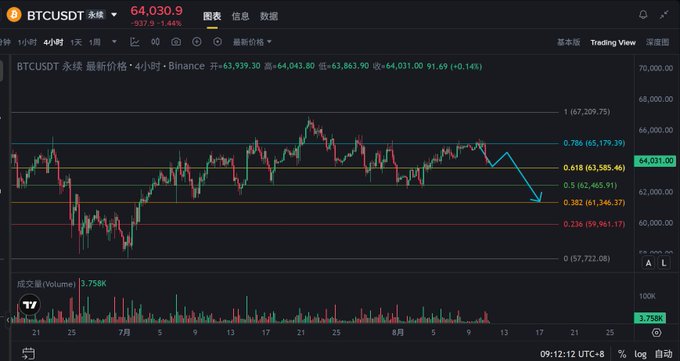Toggle the log scale button in bottom bar
This screenshot has width=680, height=361.
click(x=641, y=354)
